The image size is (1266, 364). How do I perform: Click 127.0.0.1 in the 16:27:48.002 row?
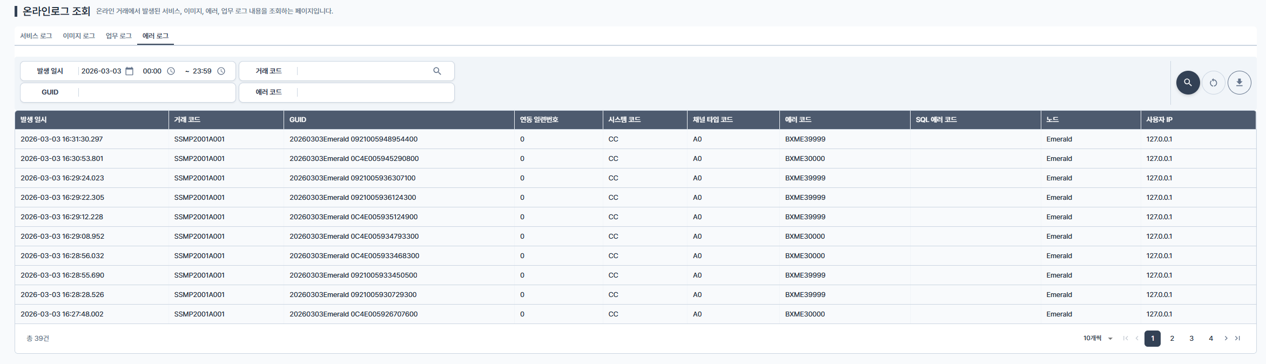click(1159, 314)
